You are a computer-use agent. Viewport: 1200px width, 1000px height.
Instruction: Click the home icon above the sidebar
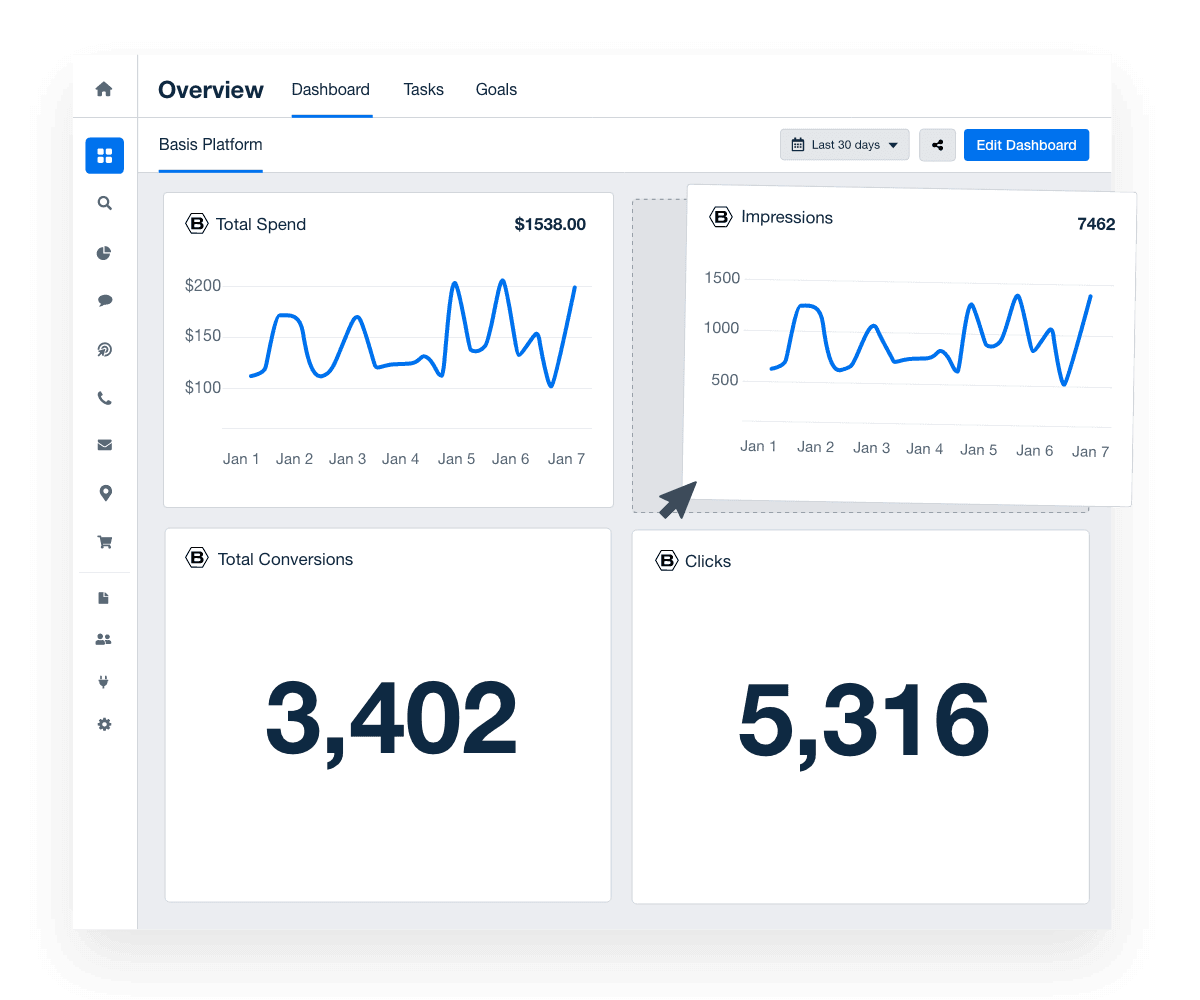click(104, 89)
